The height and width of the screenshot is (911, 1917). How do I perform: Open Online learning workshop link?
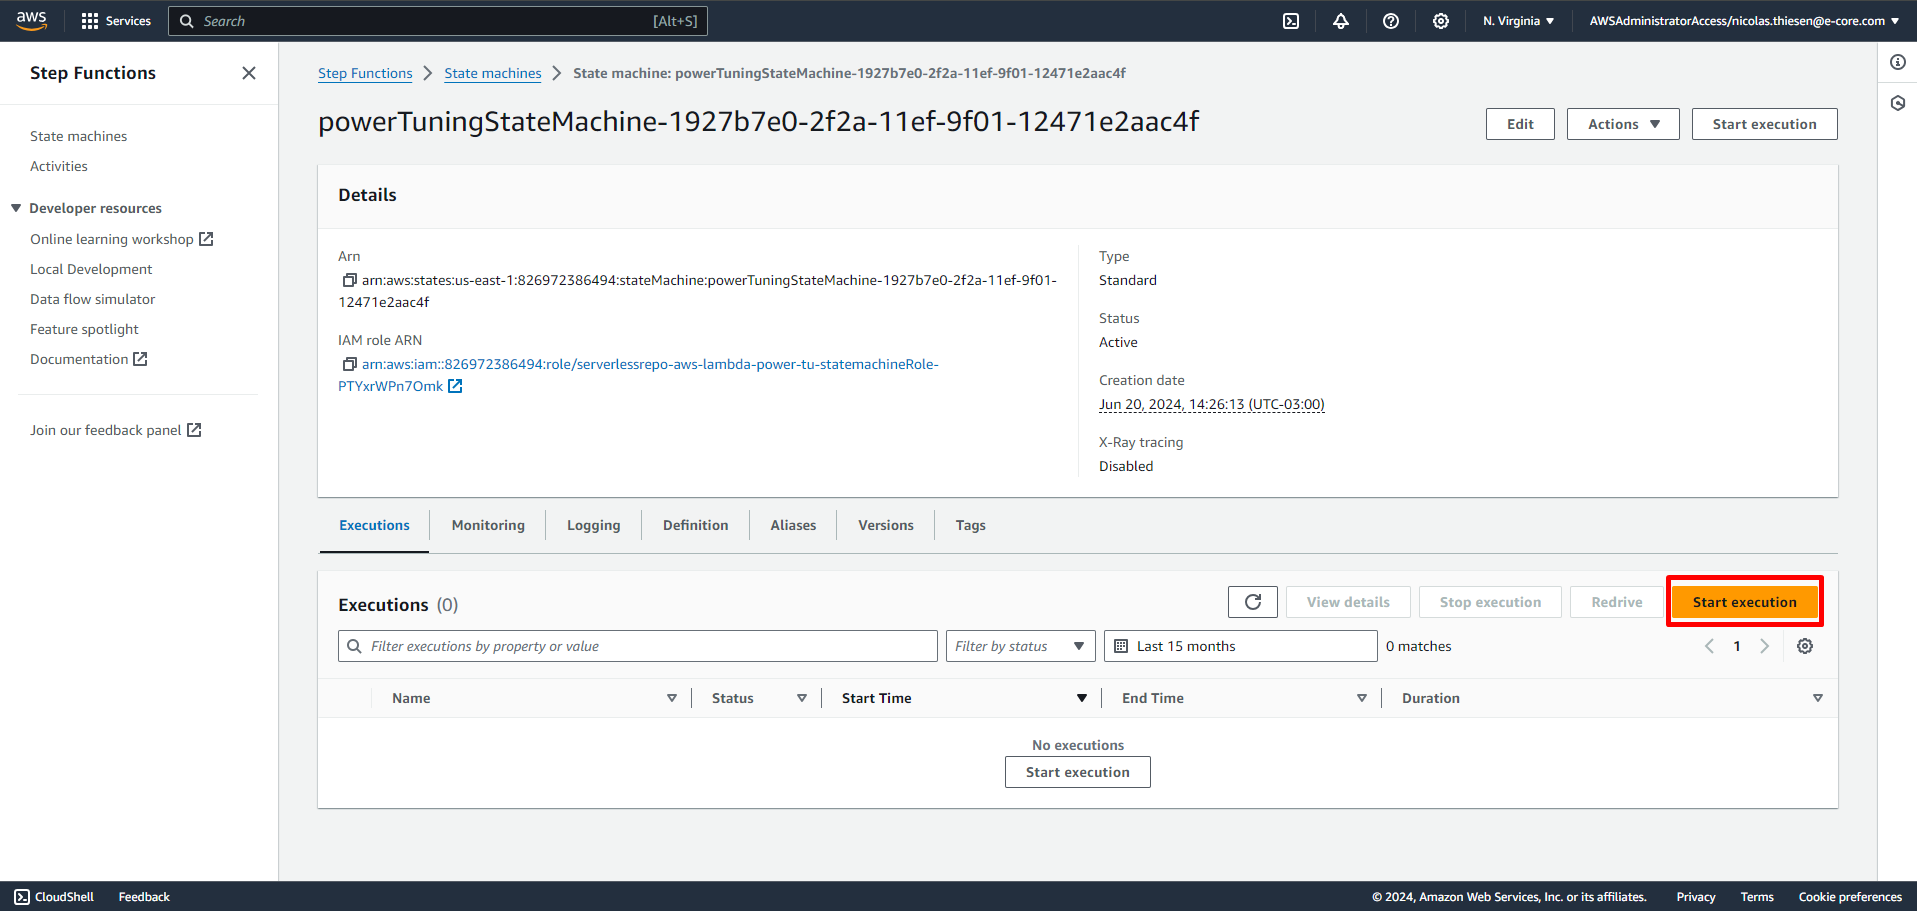[x=121, y=239]
